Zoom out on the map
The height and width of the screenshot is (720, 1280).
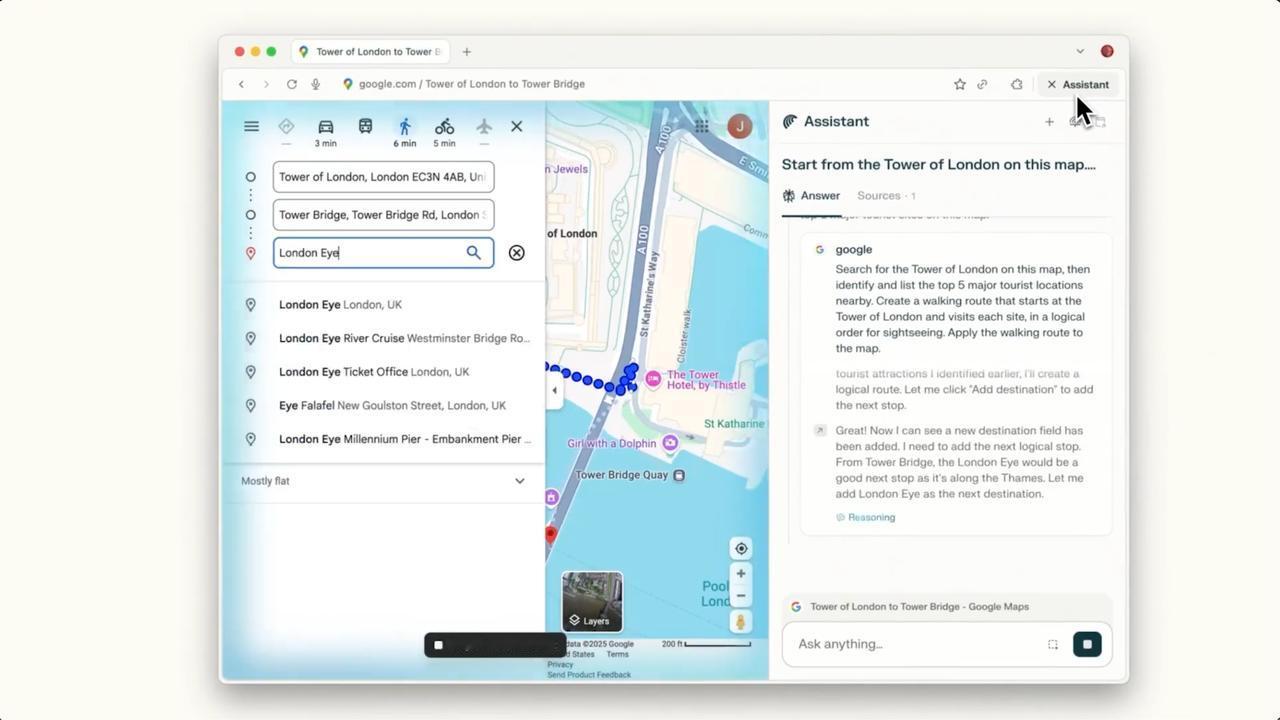click(x=741, y=596)
